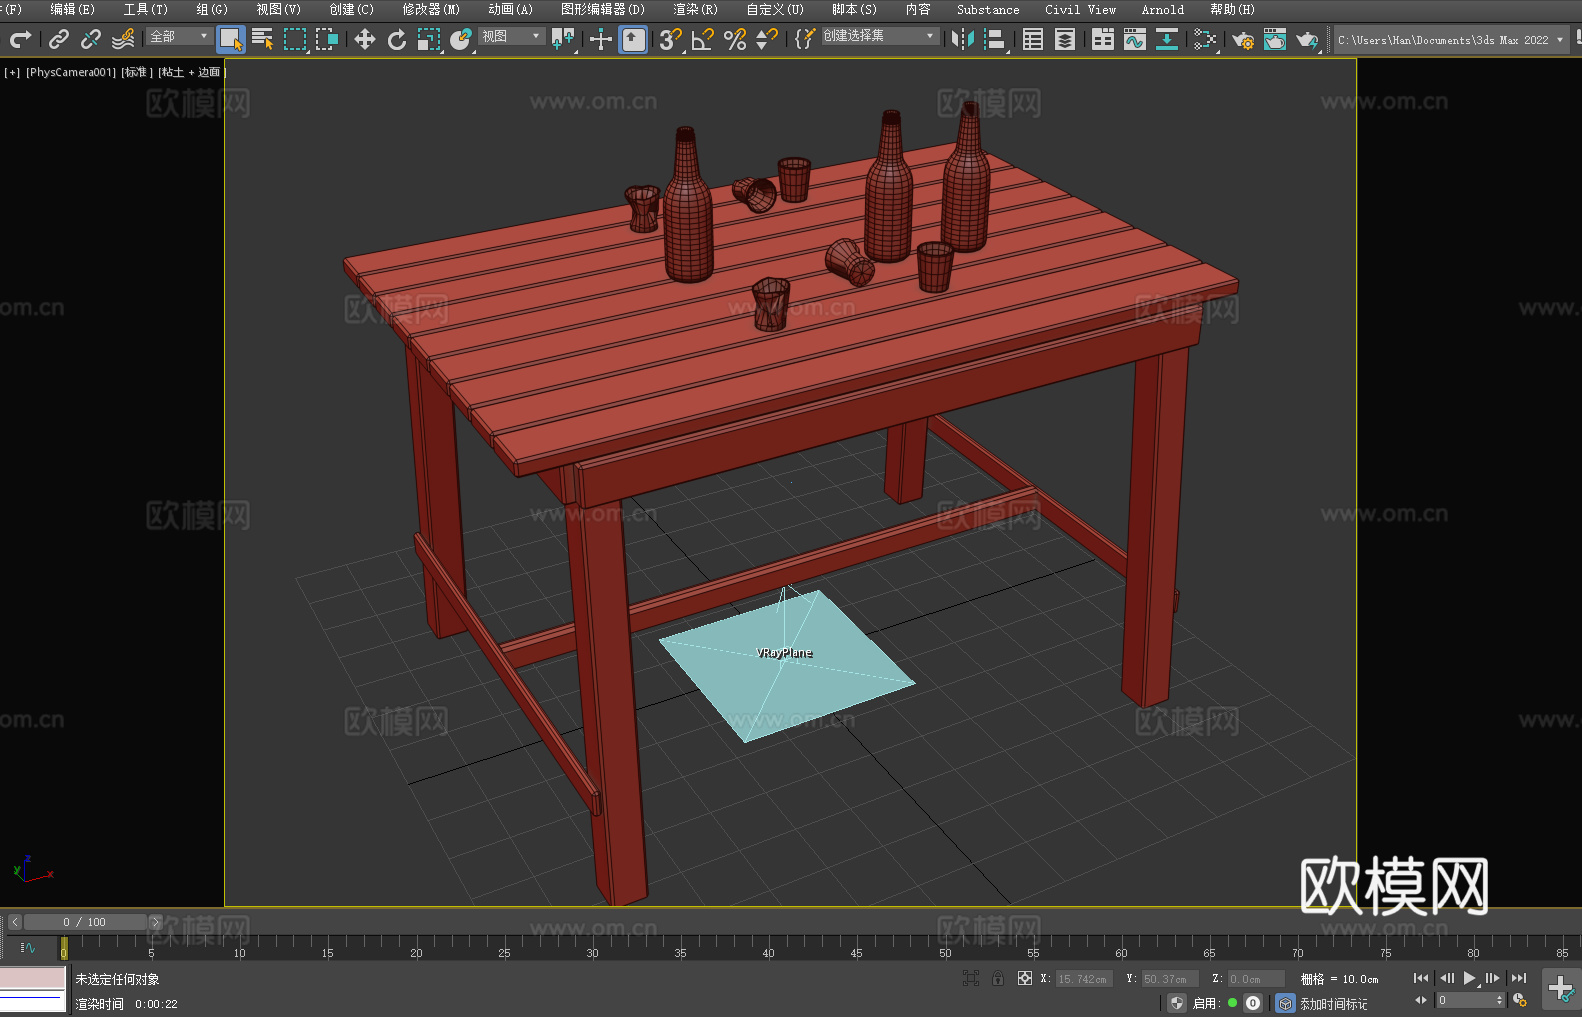Open the Arnold menu

click(1162, 9)
